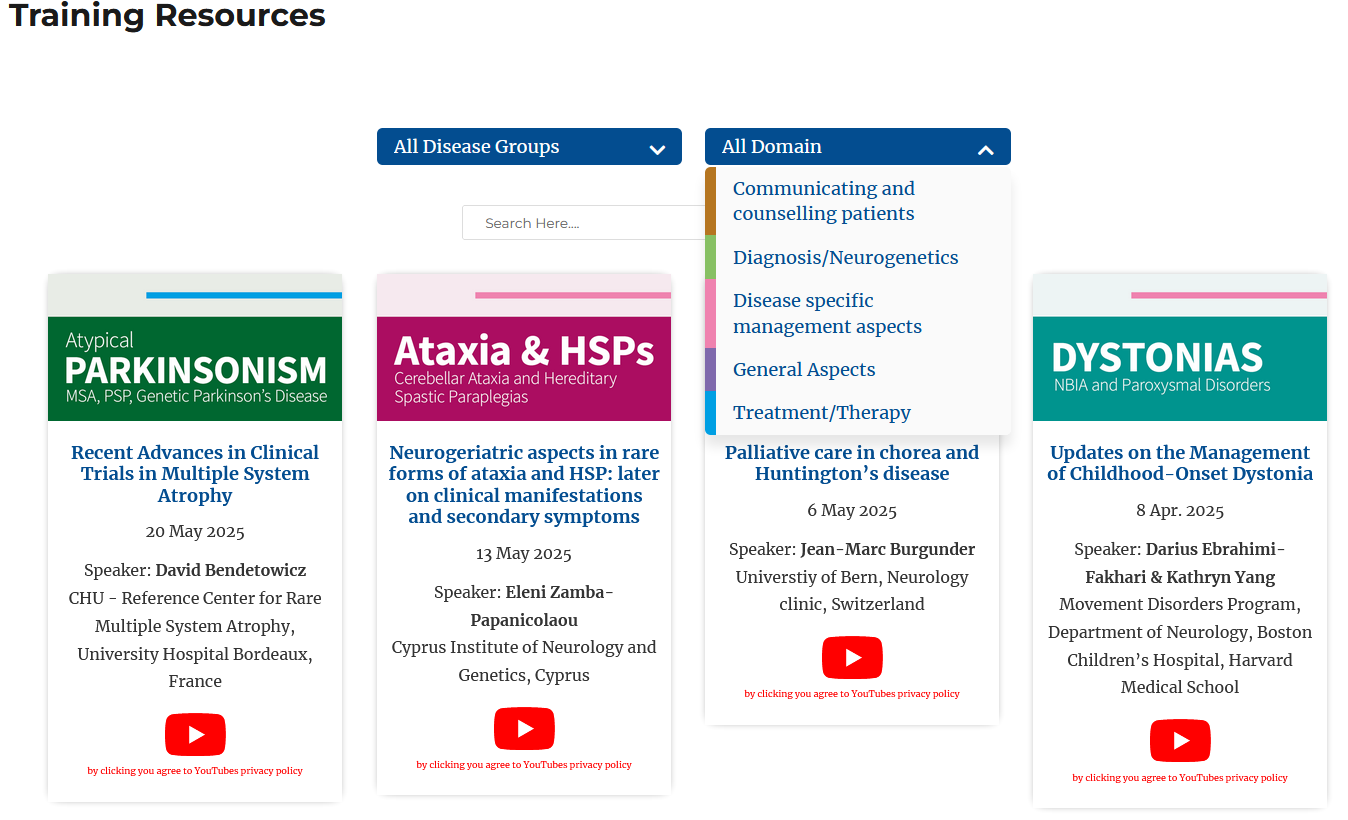Select Treatment/Therapy domain filter
Screen dimensions: 1348x820
(x=821, y=413)
